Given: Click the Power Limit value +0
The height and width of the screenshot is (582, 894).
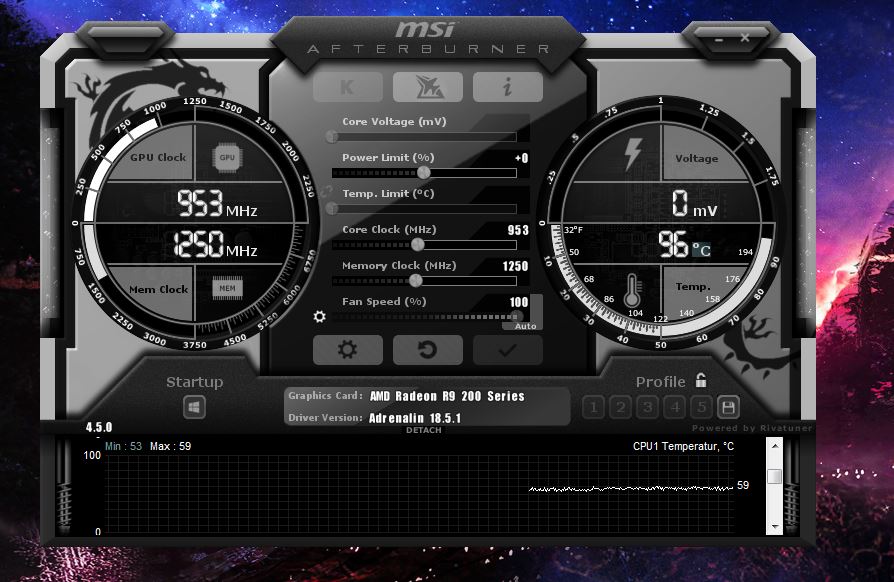Looking at the screenshot, I should point(521,158).
